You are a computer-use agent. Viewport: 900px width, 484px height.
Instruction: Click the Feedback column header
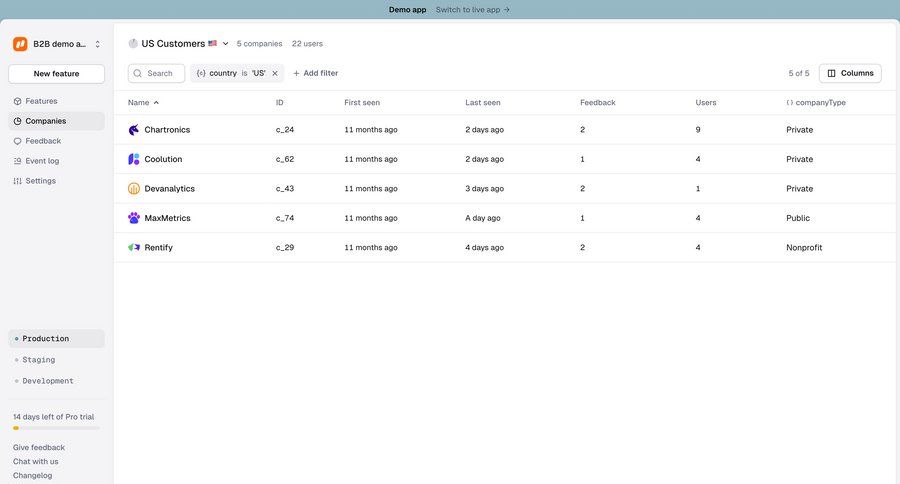pyautogui.click(x=598, y=103)
